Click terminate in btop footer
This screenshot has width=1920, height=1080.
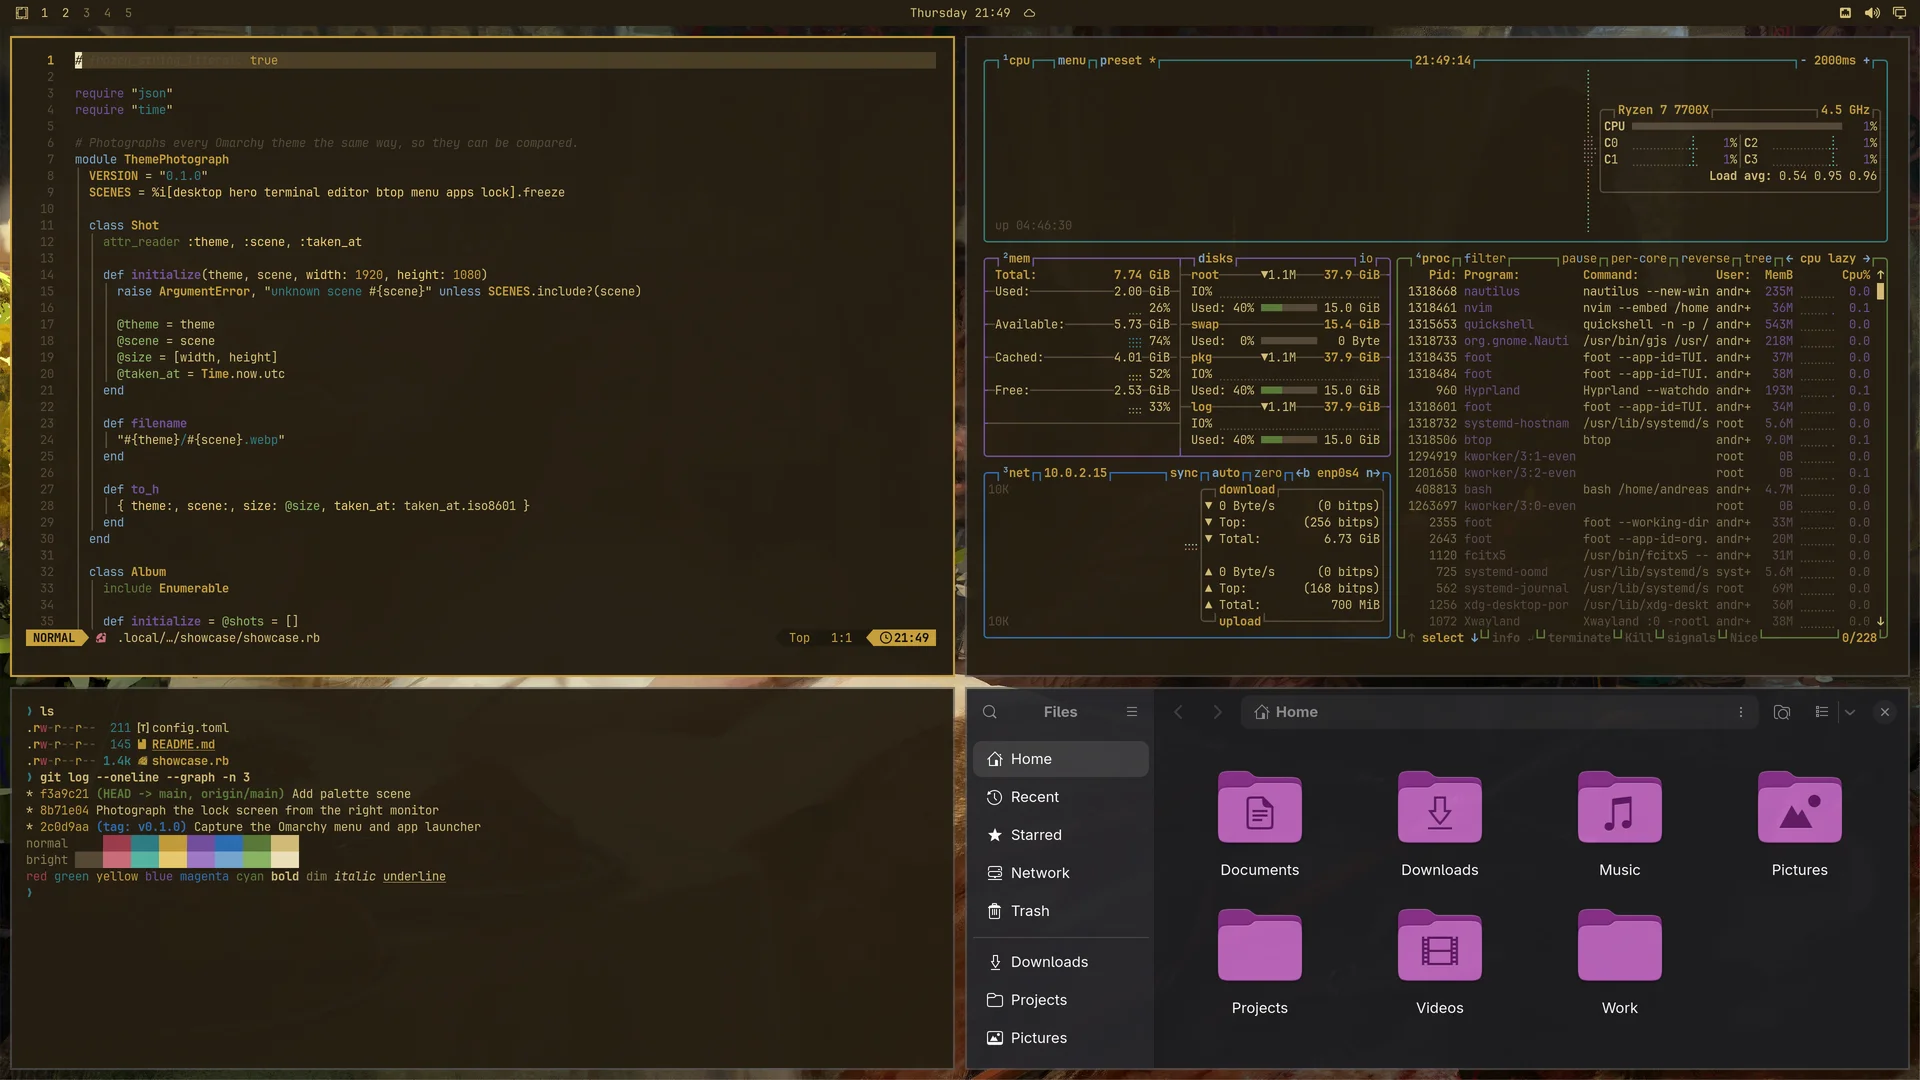pos(1579,638)
